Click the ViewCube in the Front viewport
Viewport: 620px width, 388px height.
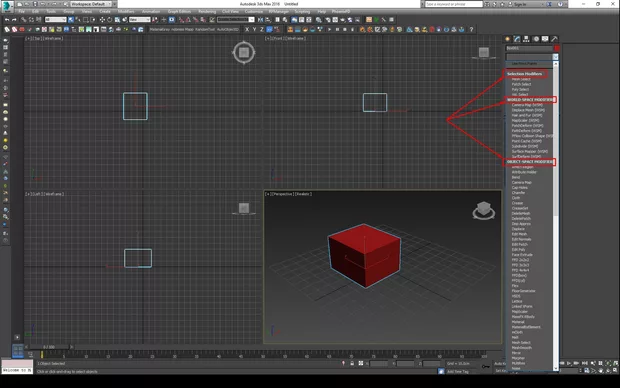pyautogui.click(x=484, y=53)
